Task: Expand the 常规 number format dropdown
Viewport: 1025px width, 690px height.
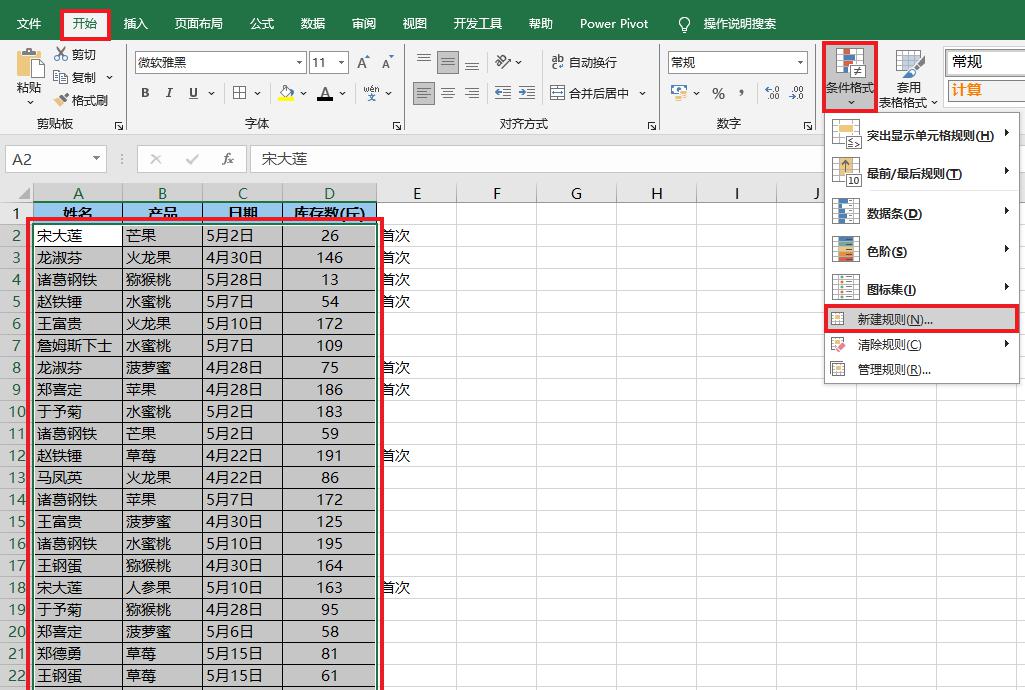Action: (x=800, y=63)
